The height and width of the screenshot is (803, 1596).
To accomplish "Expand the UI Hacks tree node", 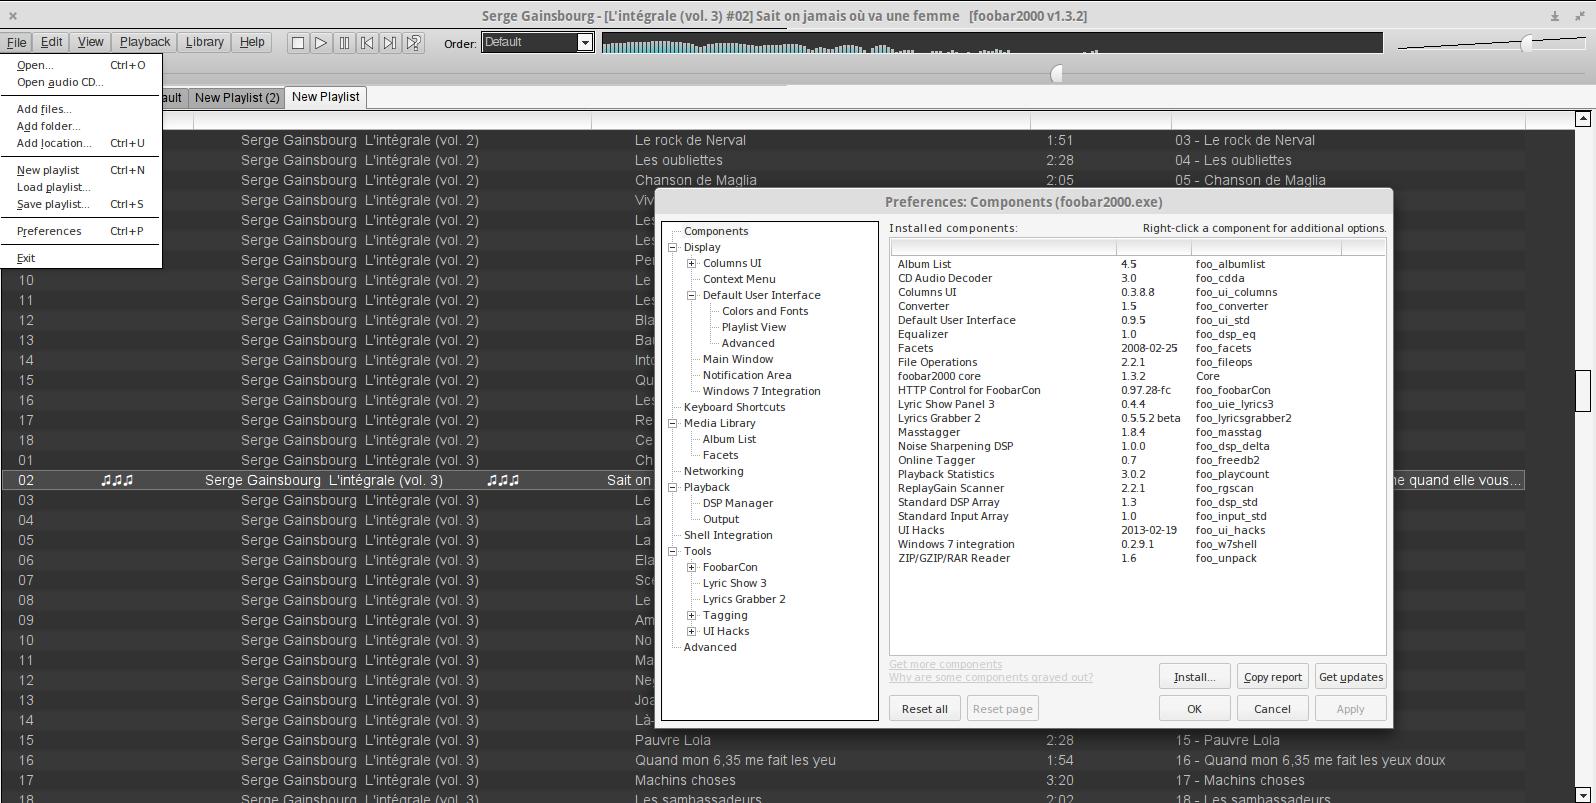I will [691, 632].
